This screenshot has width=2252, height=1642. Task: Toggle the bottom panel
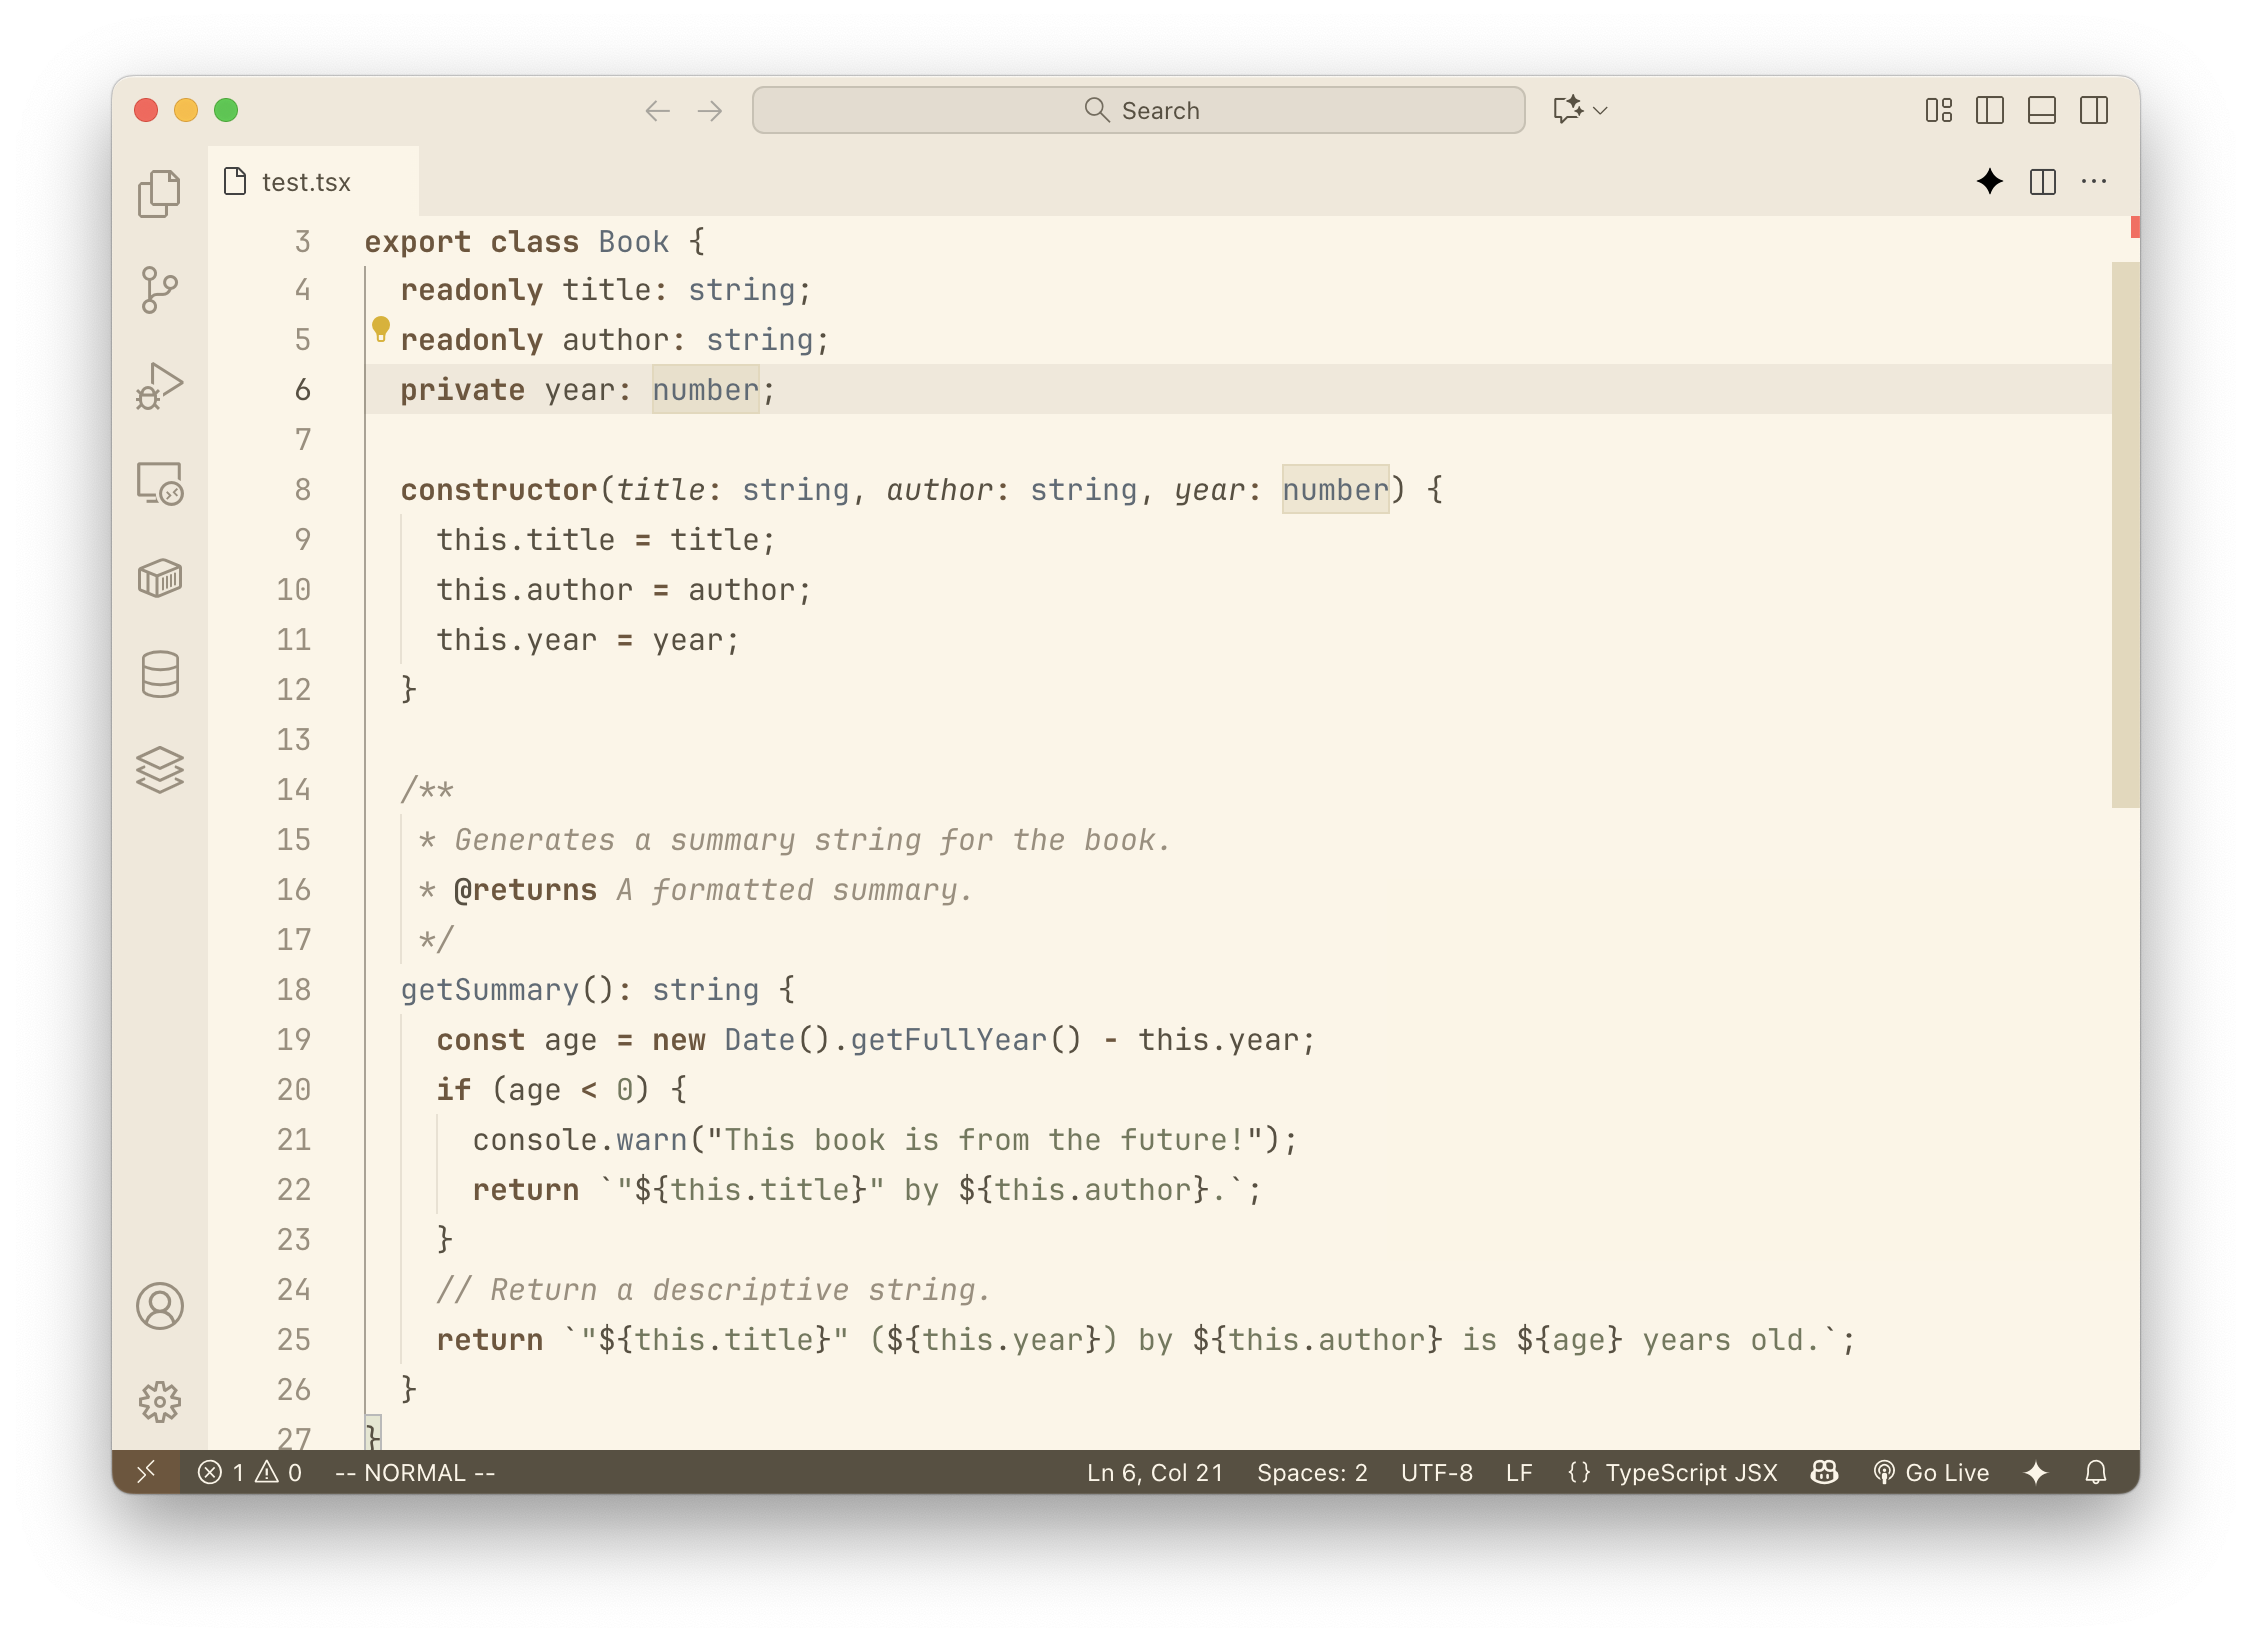coord(2042,110)
